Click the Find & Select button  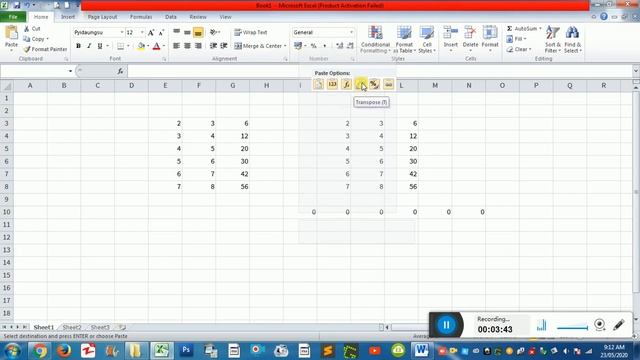(573, 39)
